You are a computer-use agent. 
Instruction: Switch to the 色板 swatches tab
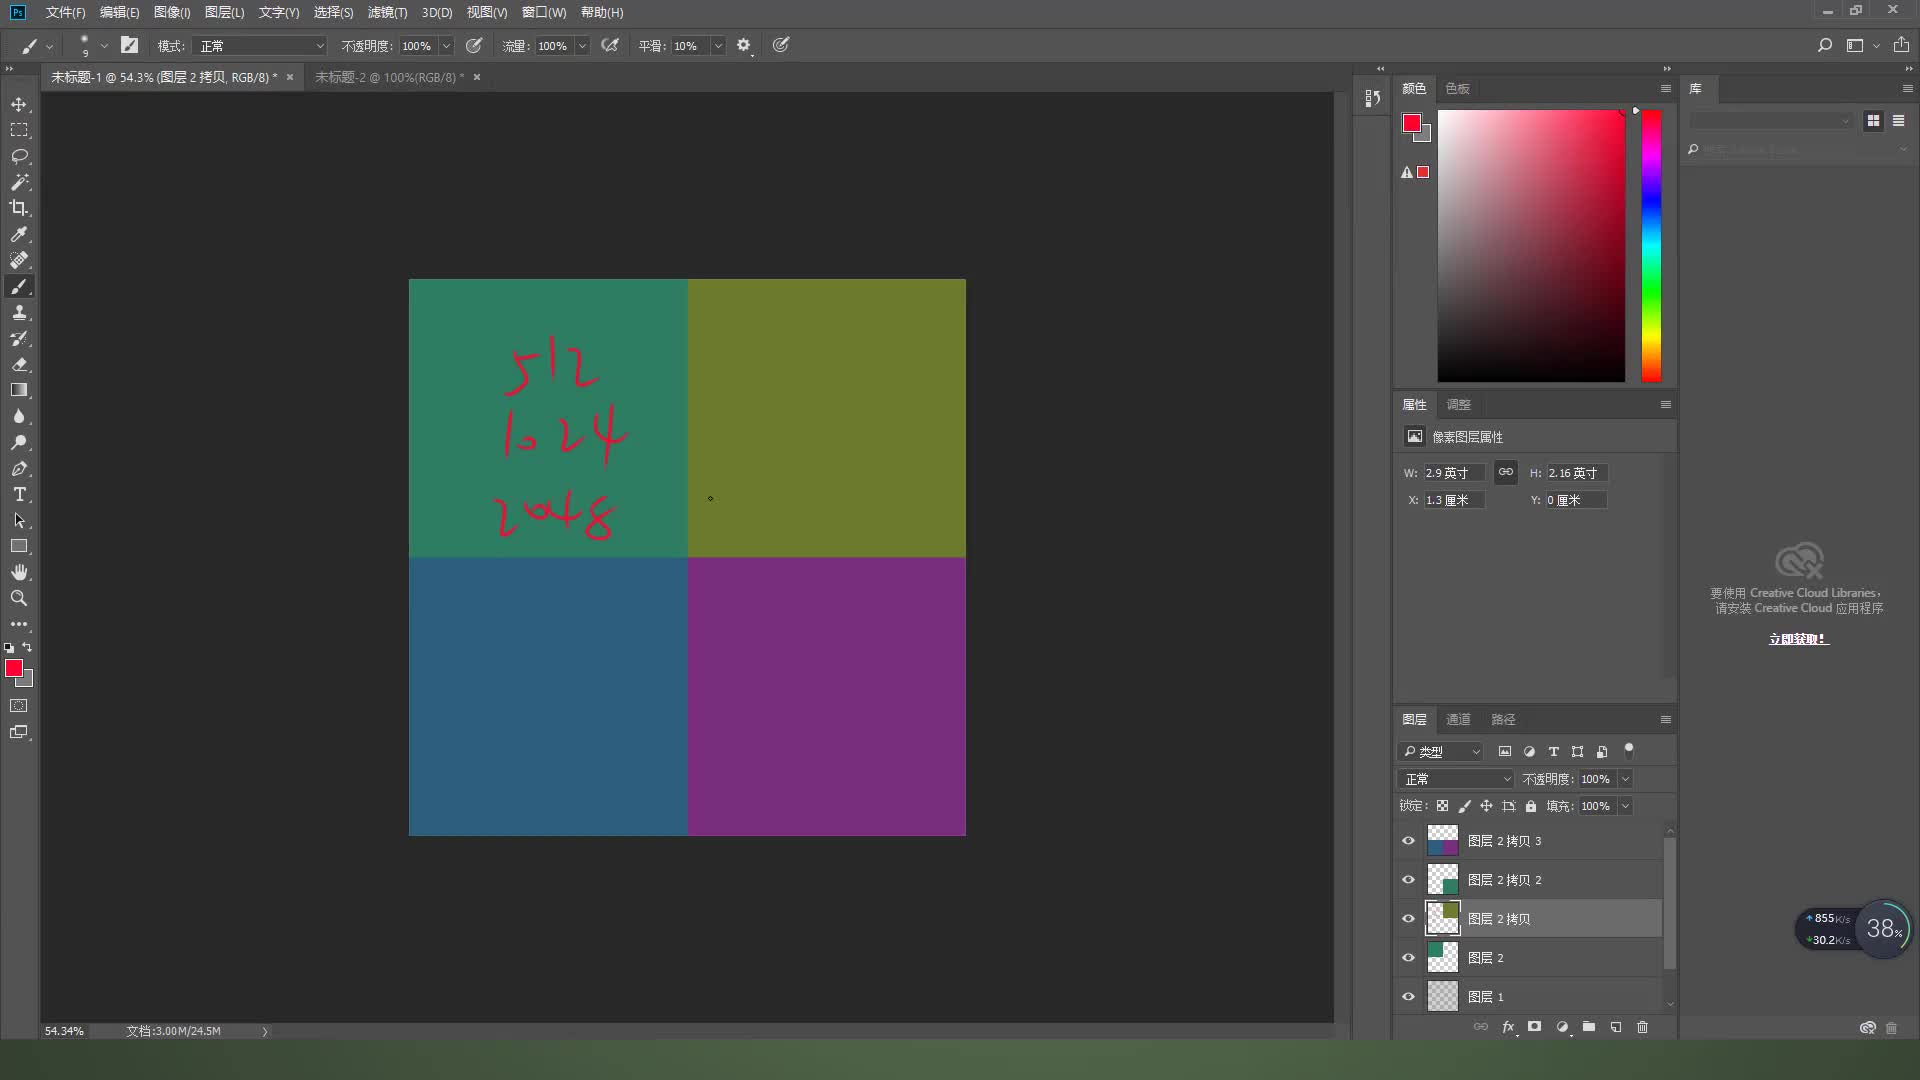tap(1457, 88)
